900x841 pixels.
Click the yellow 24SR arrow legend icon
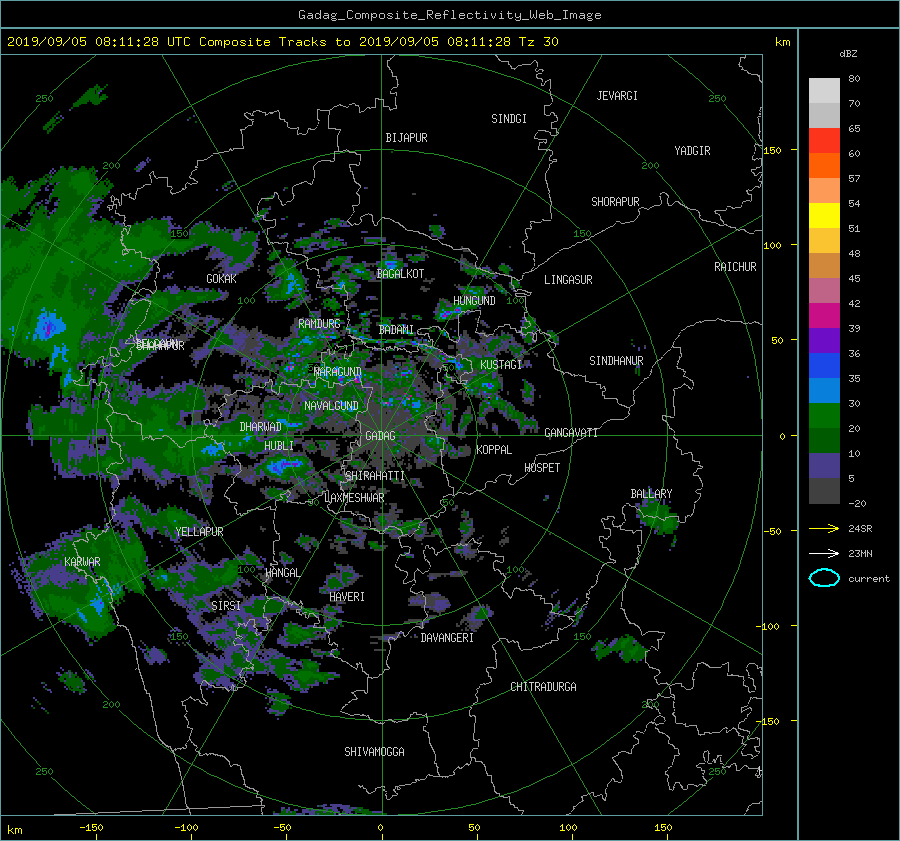[x=824, y=528]
